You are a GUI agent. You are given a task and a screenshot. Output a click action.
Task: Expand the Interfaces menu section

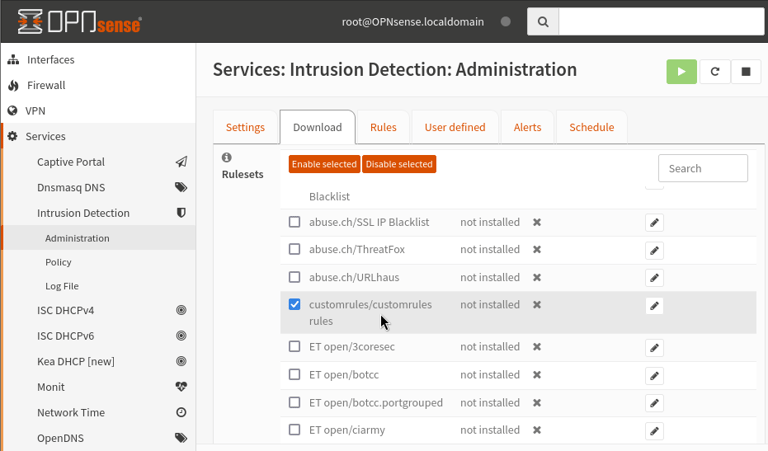coord(50,60)
